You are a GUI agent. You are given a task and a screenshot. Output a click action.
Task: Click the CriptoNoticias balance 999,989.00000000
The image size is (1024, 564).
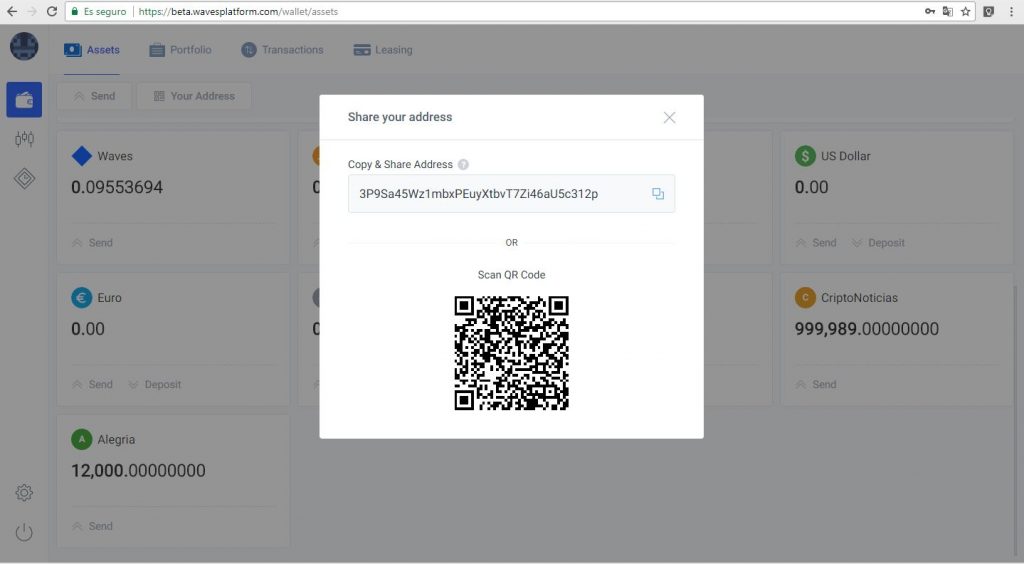point(867,329)
